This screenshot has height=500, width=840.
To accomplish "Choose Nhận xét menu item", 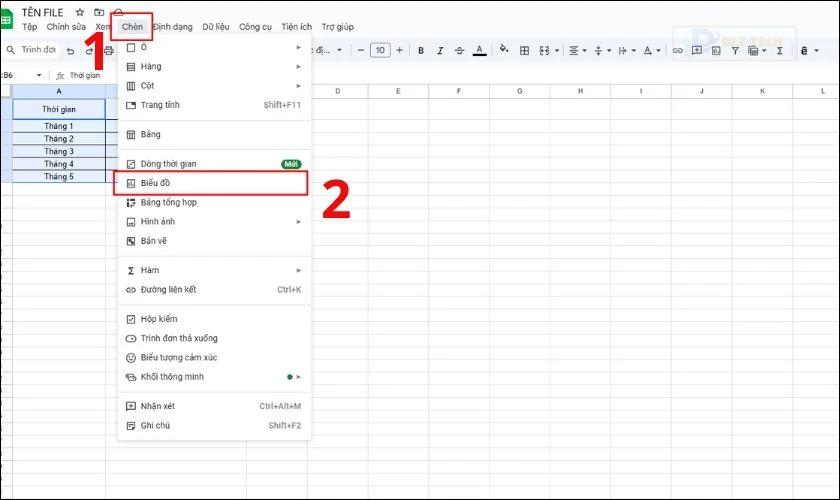I will point(214,406).
